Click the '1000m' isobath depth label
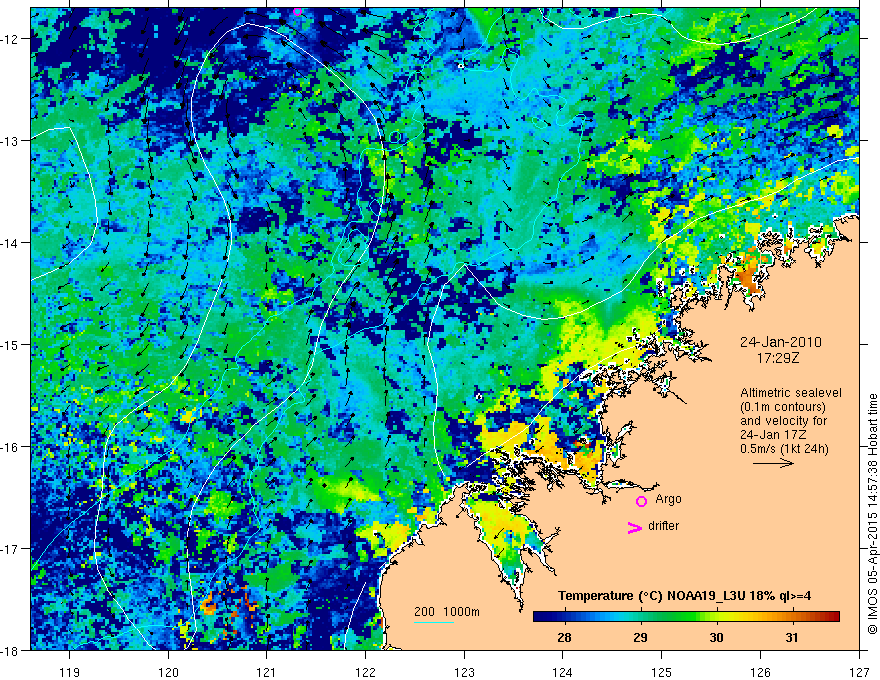The image size is (880, 680). 461,612
